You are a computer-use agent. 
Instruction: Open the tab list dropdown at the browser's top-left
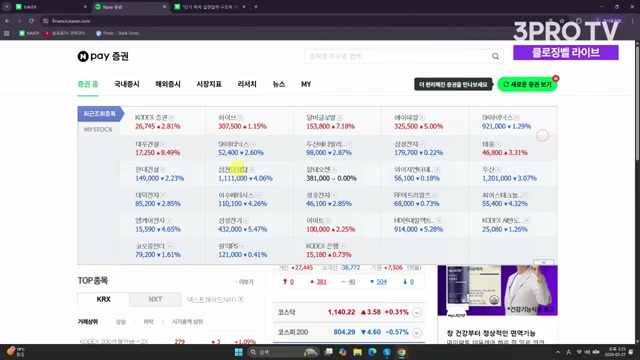(x=7, y=7)
